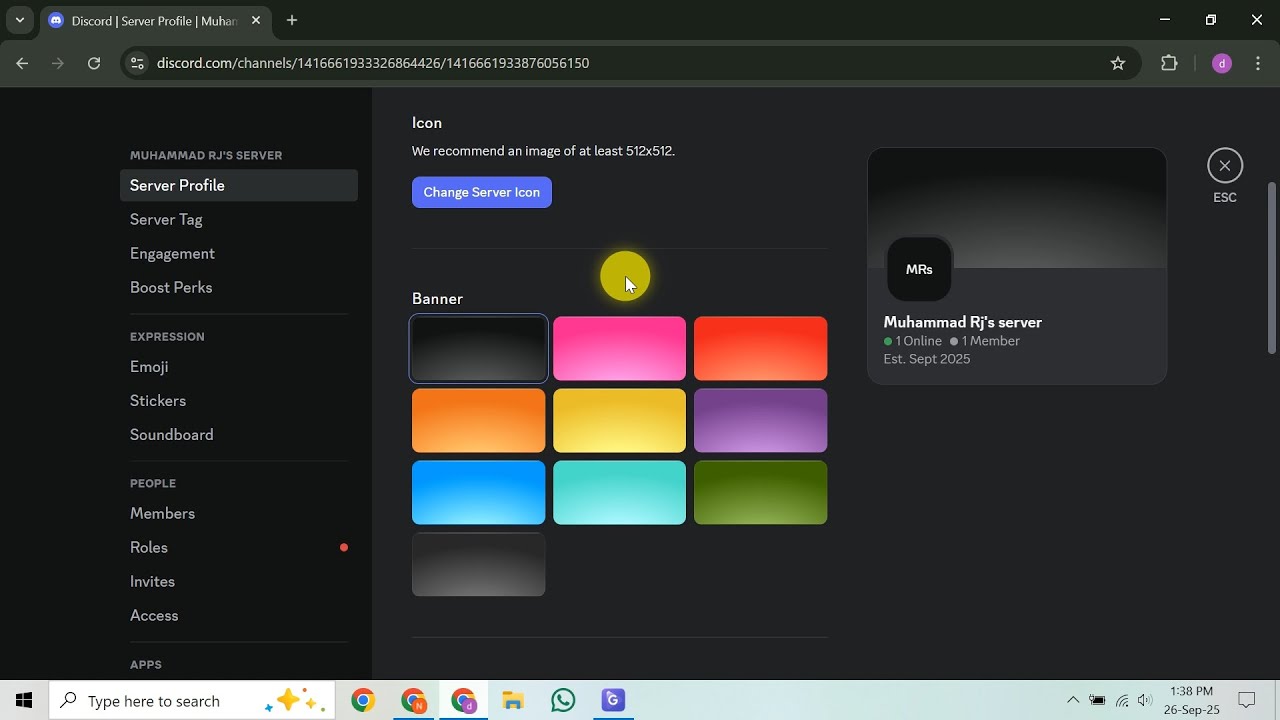Viewport: 1280px width, 720px height.
Task: View the Members list settings
Action: coord(239,514)
